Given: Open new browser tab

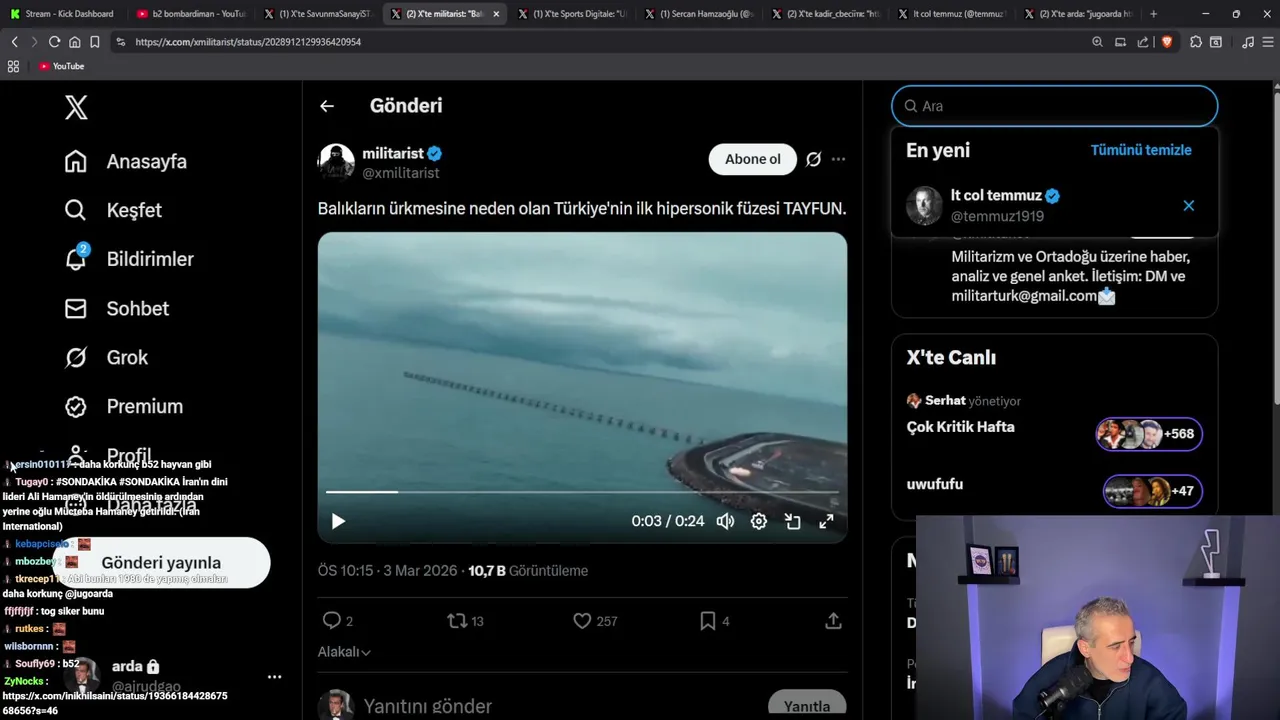Looking at the screenshot, I should 1153,14.
